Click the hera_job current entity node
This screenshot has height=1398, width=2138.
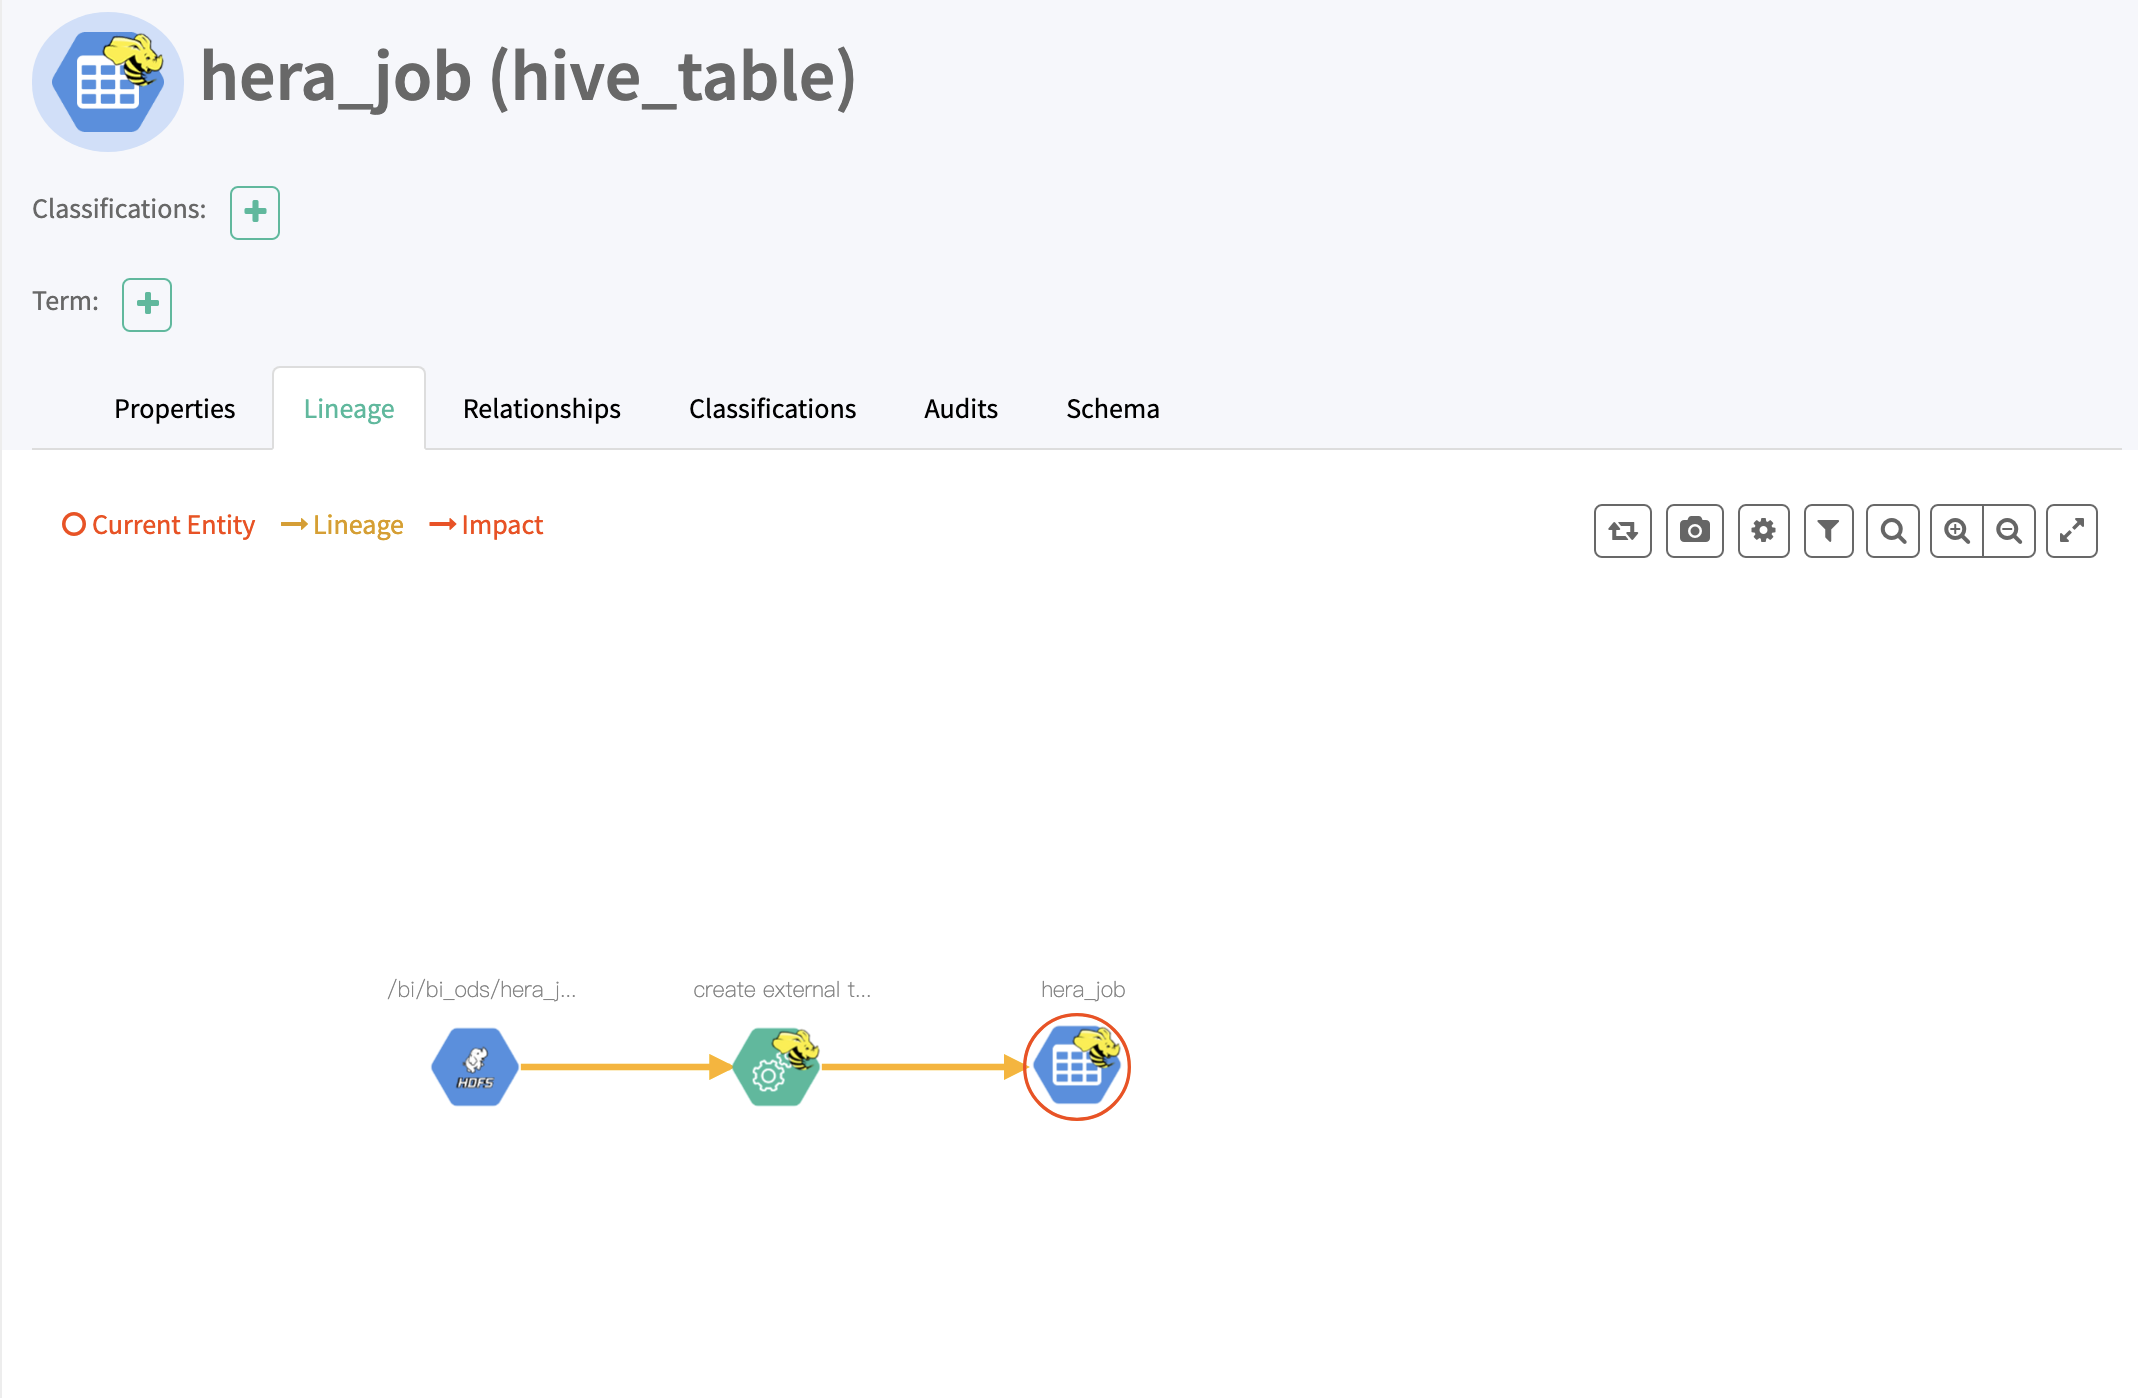(1077, 1067)
